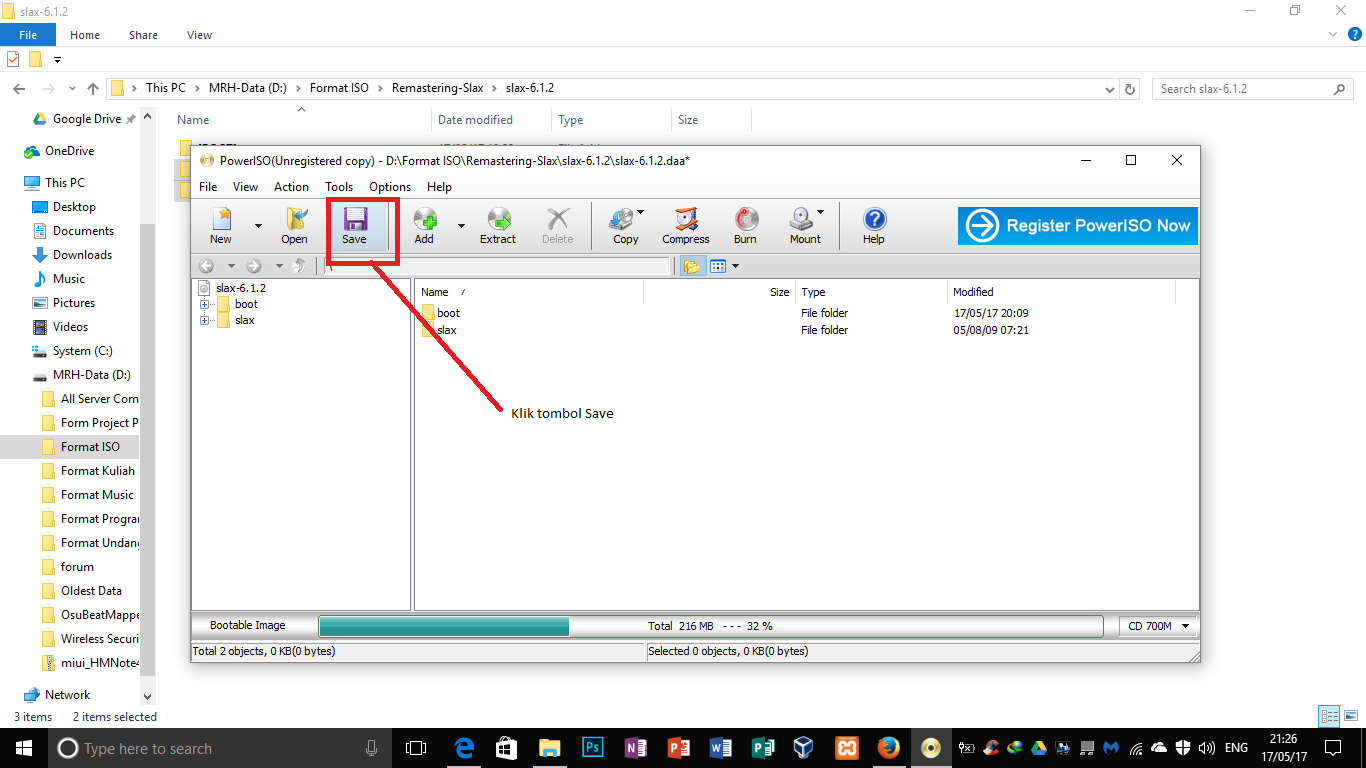Open Photoshop from the taskbar

[x=593, y=748]
